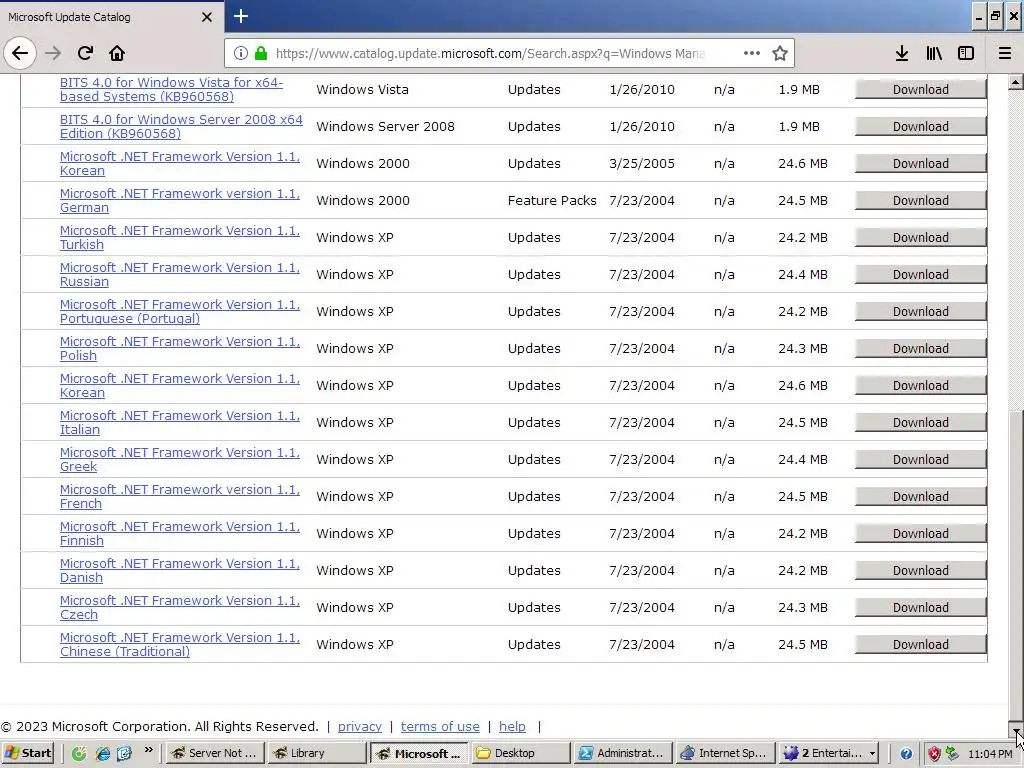The height and width of the screenshot is (768, 1024).
Task: Expand quick launch overflow chevron
Action: 148,749
